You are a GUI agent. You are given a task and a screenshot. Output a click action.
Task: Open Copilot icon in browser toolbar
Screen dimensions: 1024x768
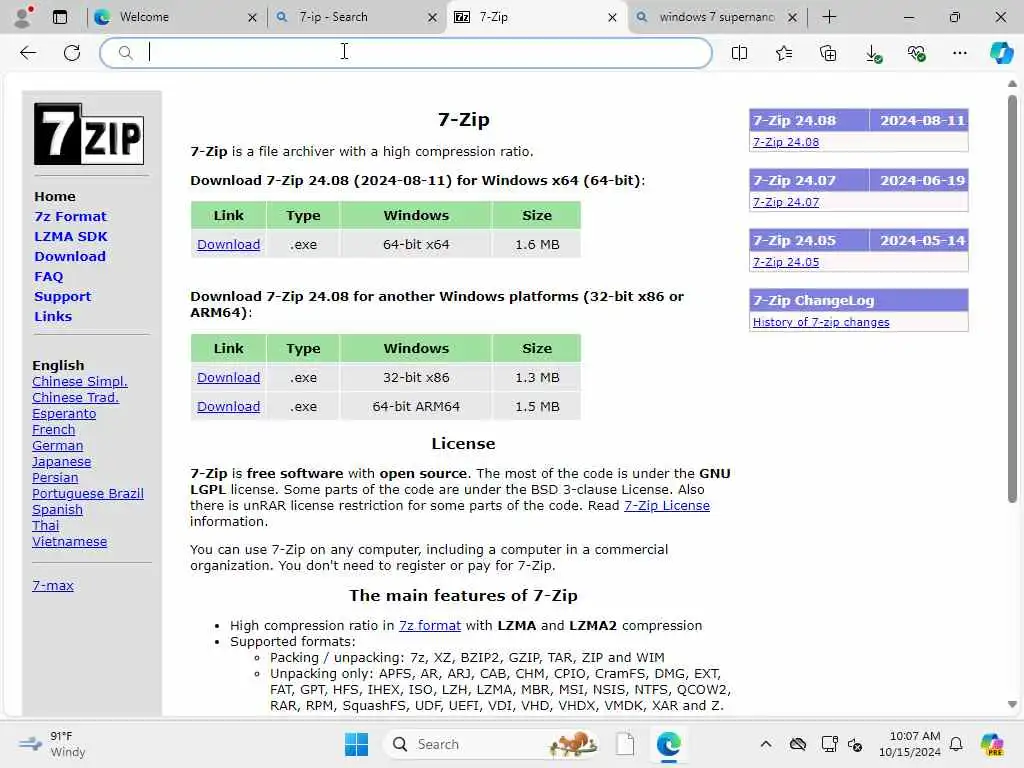1001,53
